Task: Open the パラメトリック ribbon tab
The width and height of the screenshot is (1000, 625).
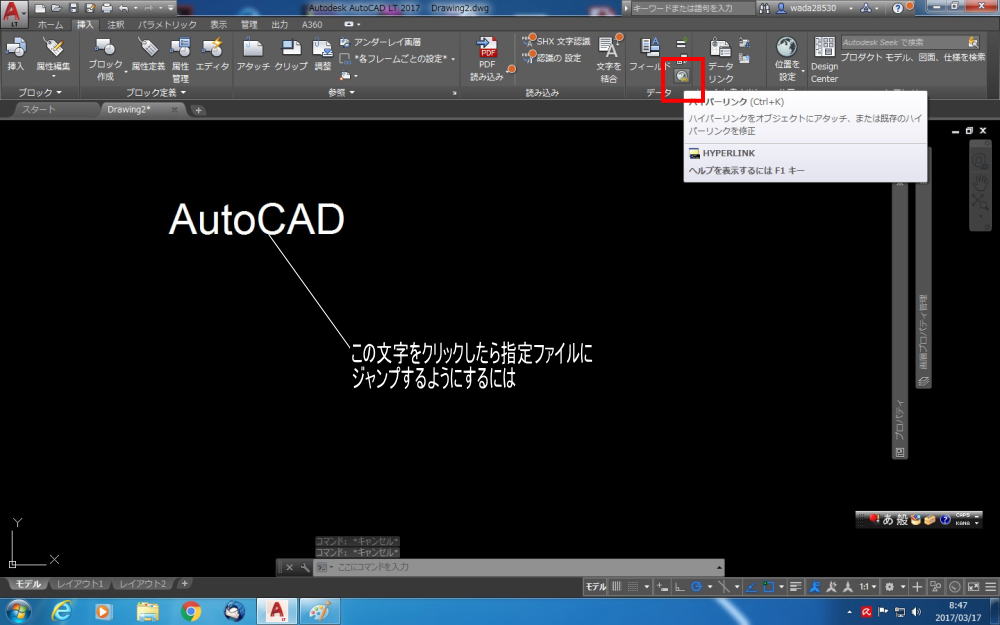Action: [x=168, y=25]
